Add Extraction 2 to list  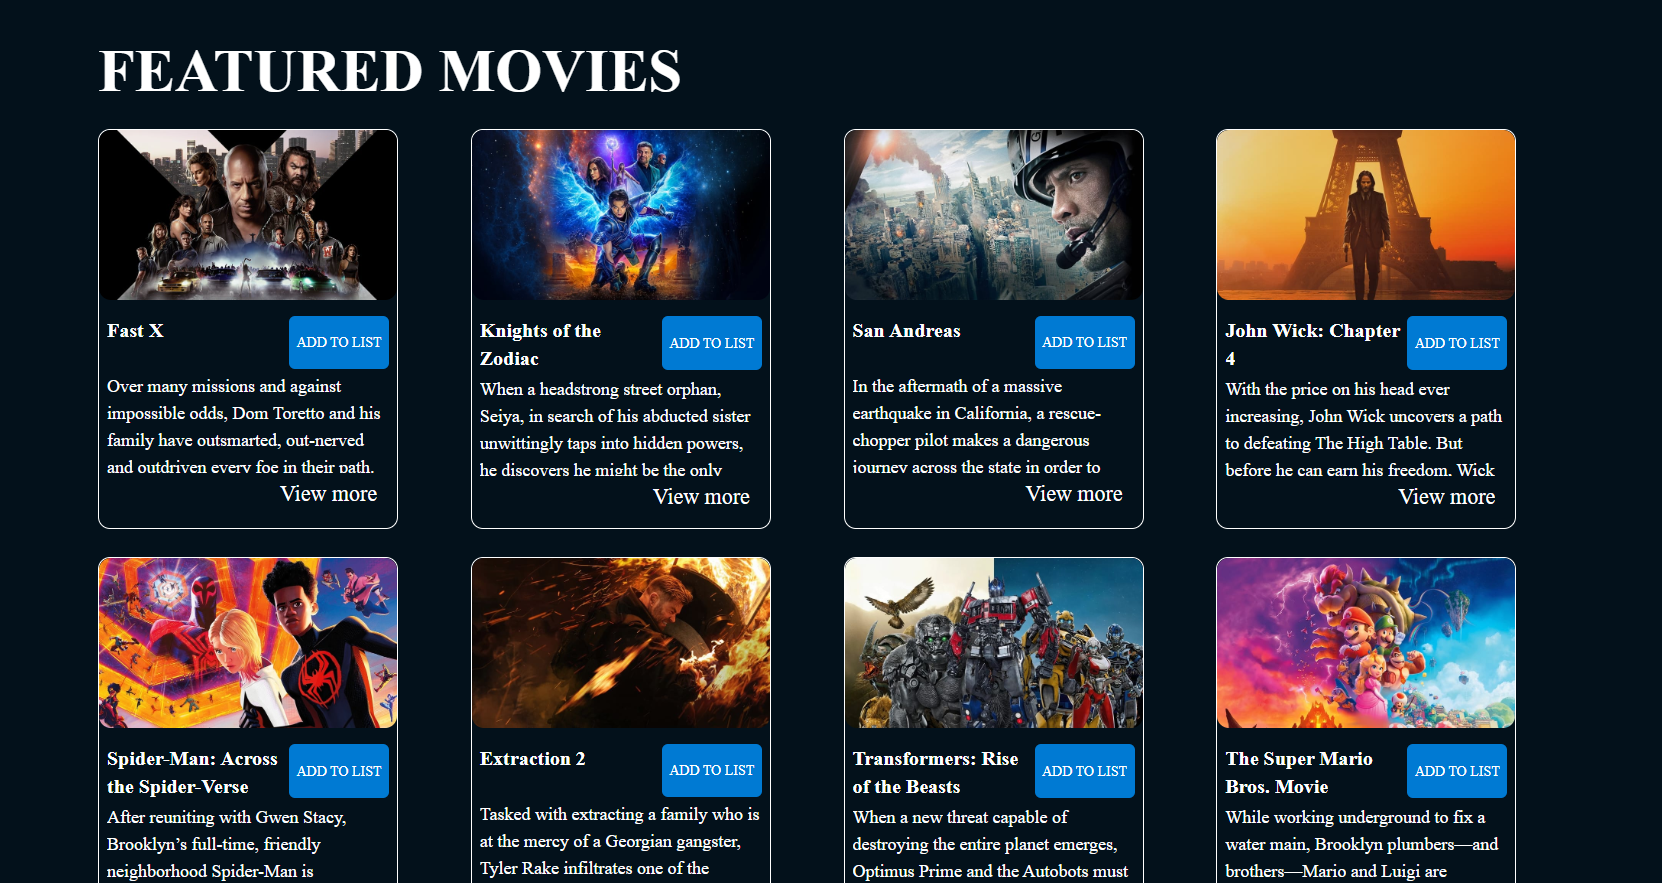pos(712,771)
